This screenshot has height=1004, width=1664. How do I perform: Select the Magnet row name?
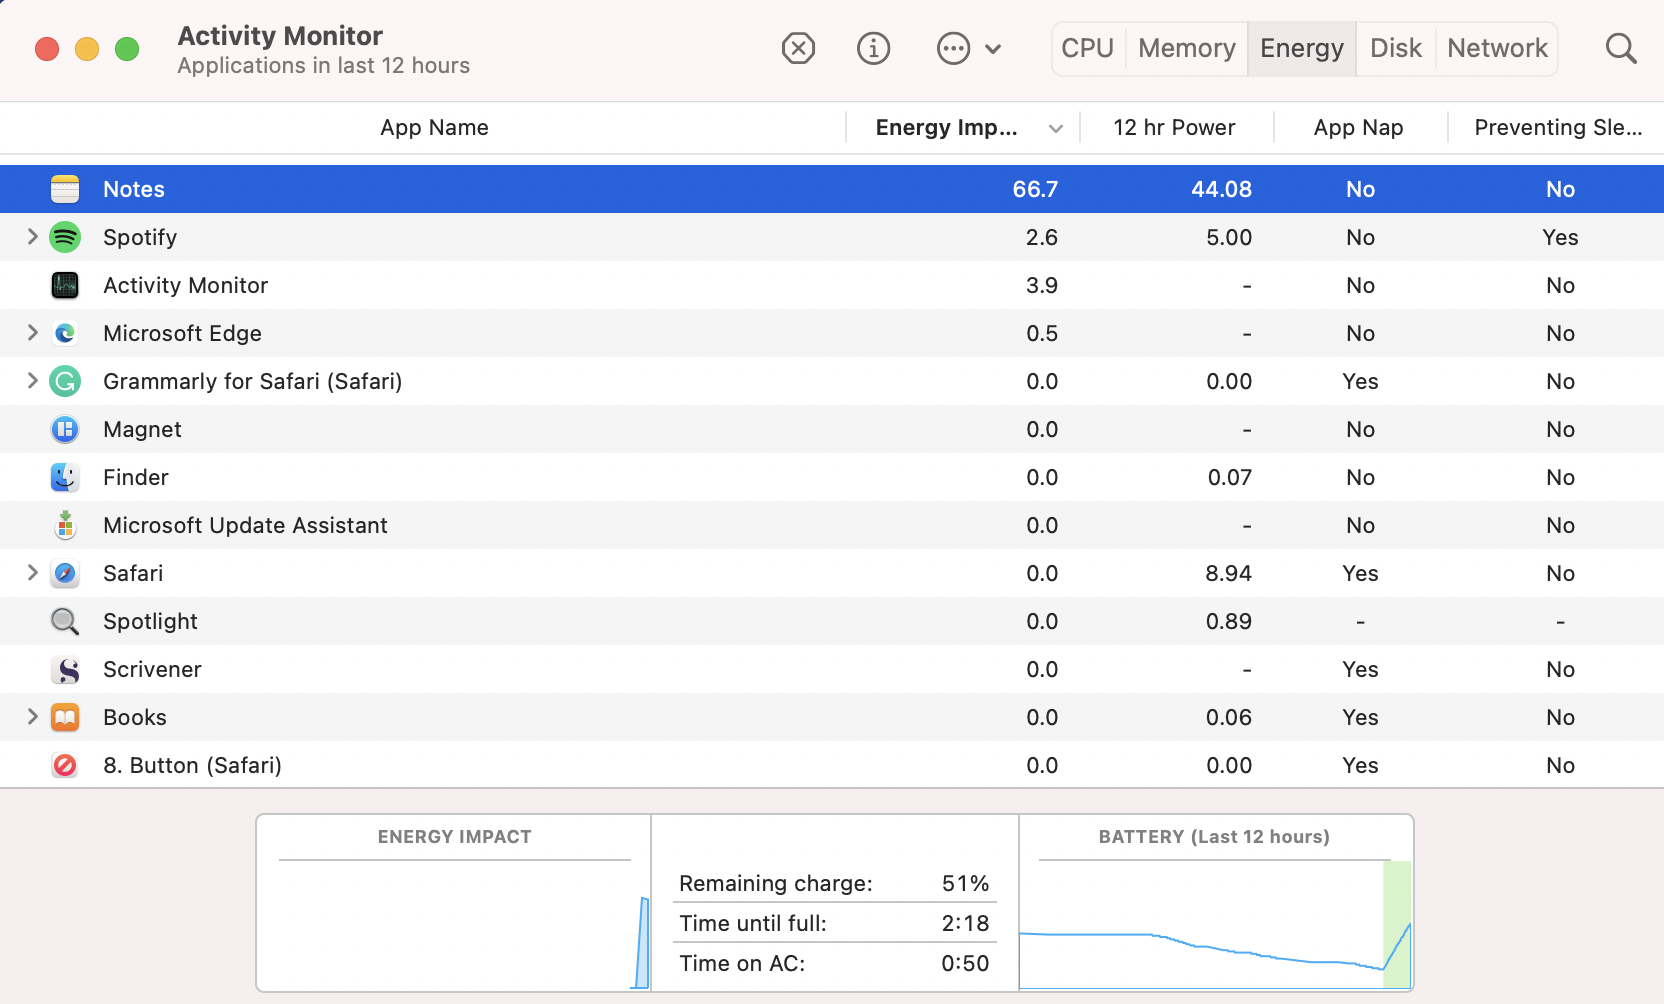pos(142,429)
